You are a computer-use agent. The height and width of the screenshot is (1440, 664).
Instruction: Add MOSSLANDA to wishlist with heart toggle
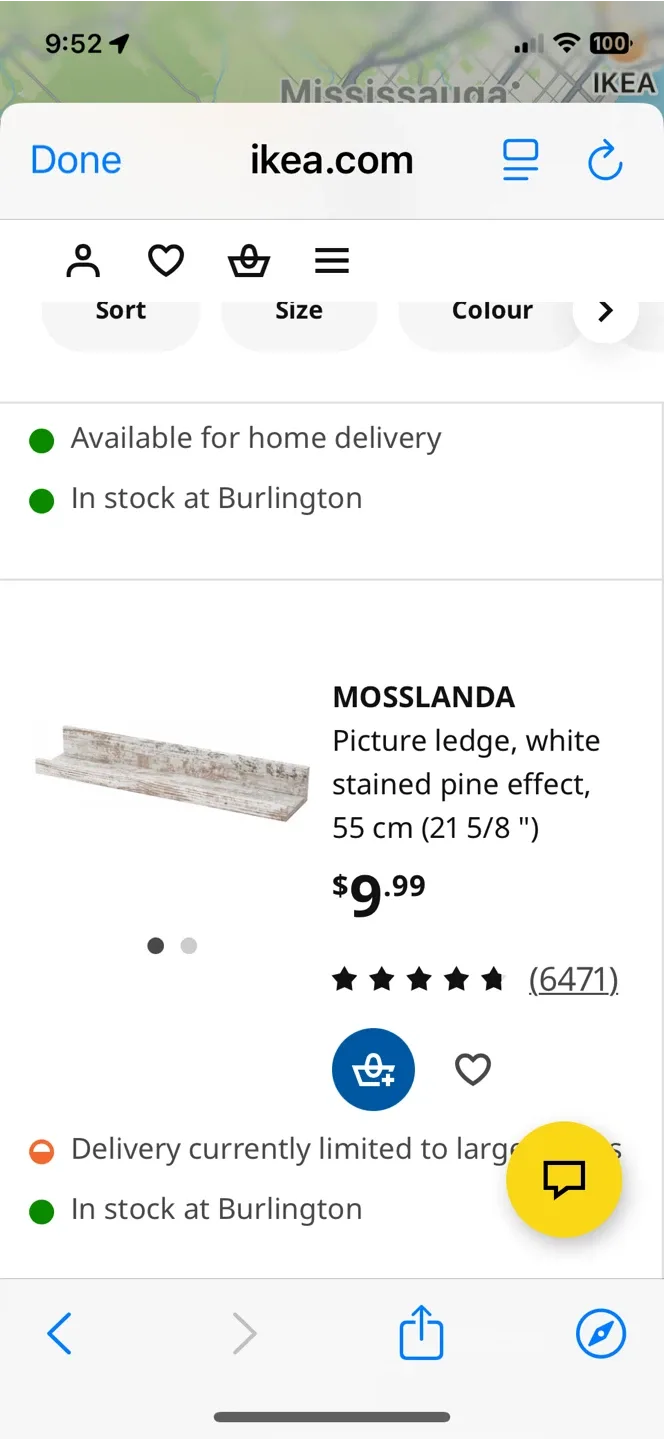click(x=472, y=1069)
